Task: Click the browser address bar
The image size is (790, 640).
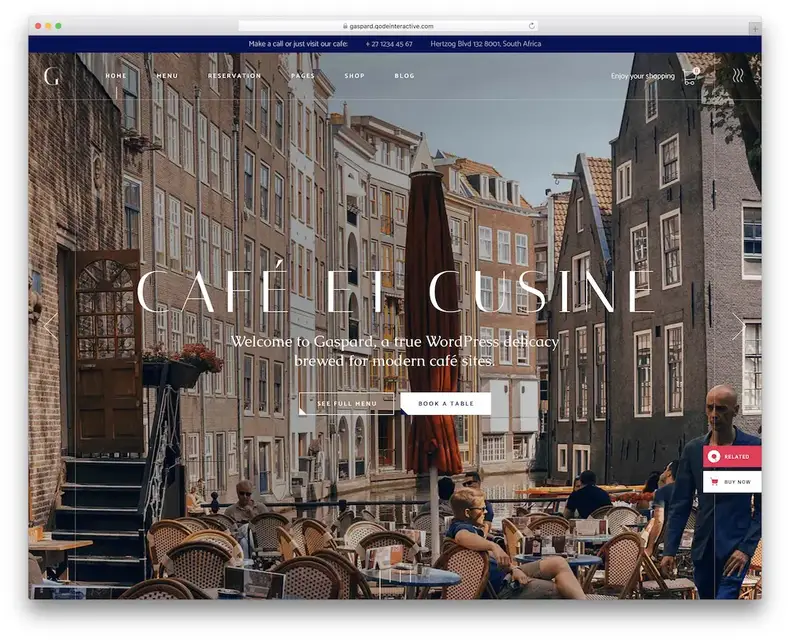Action: coord(387,26)
